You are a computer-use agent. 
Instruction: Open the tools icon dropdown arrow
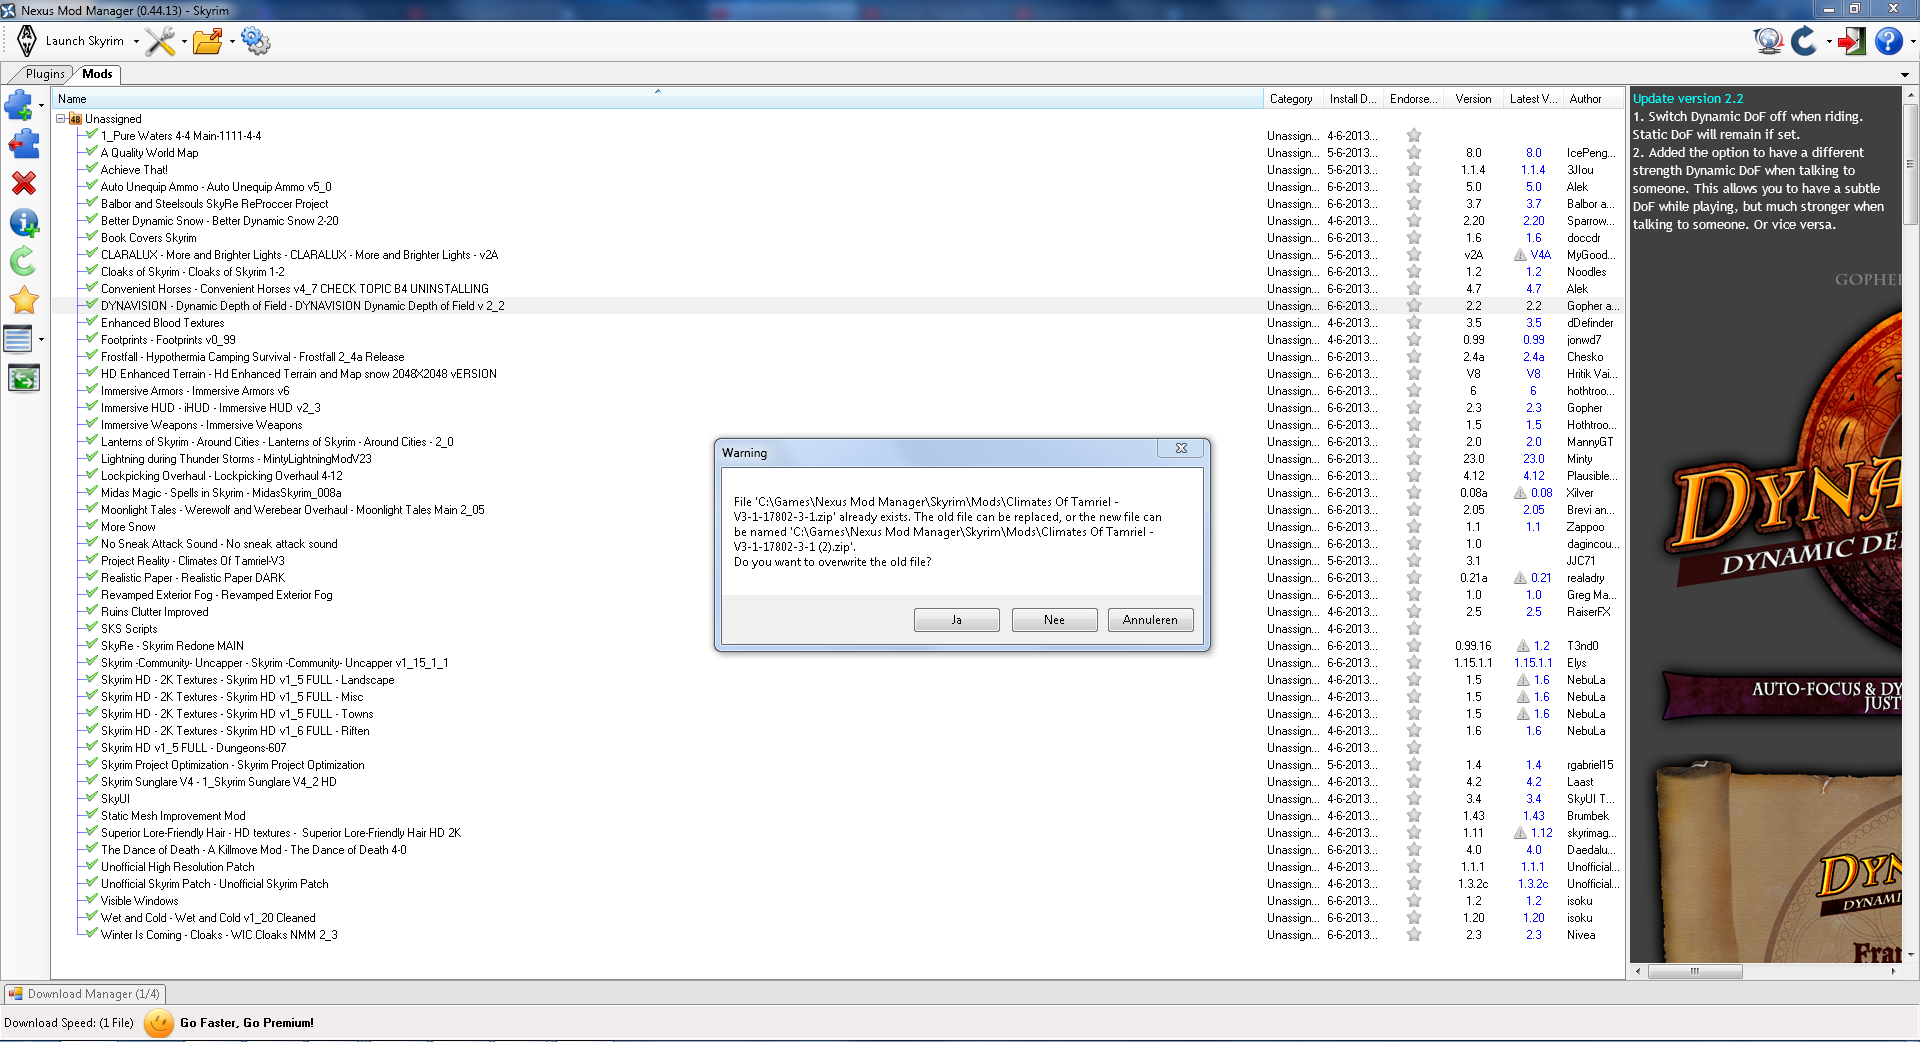click(184, 42)
